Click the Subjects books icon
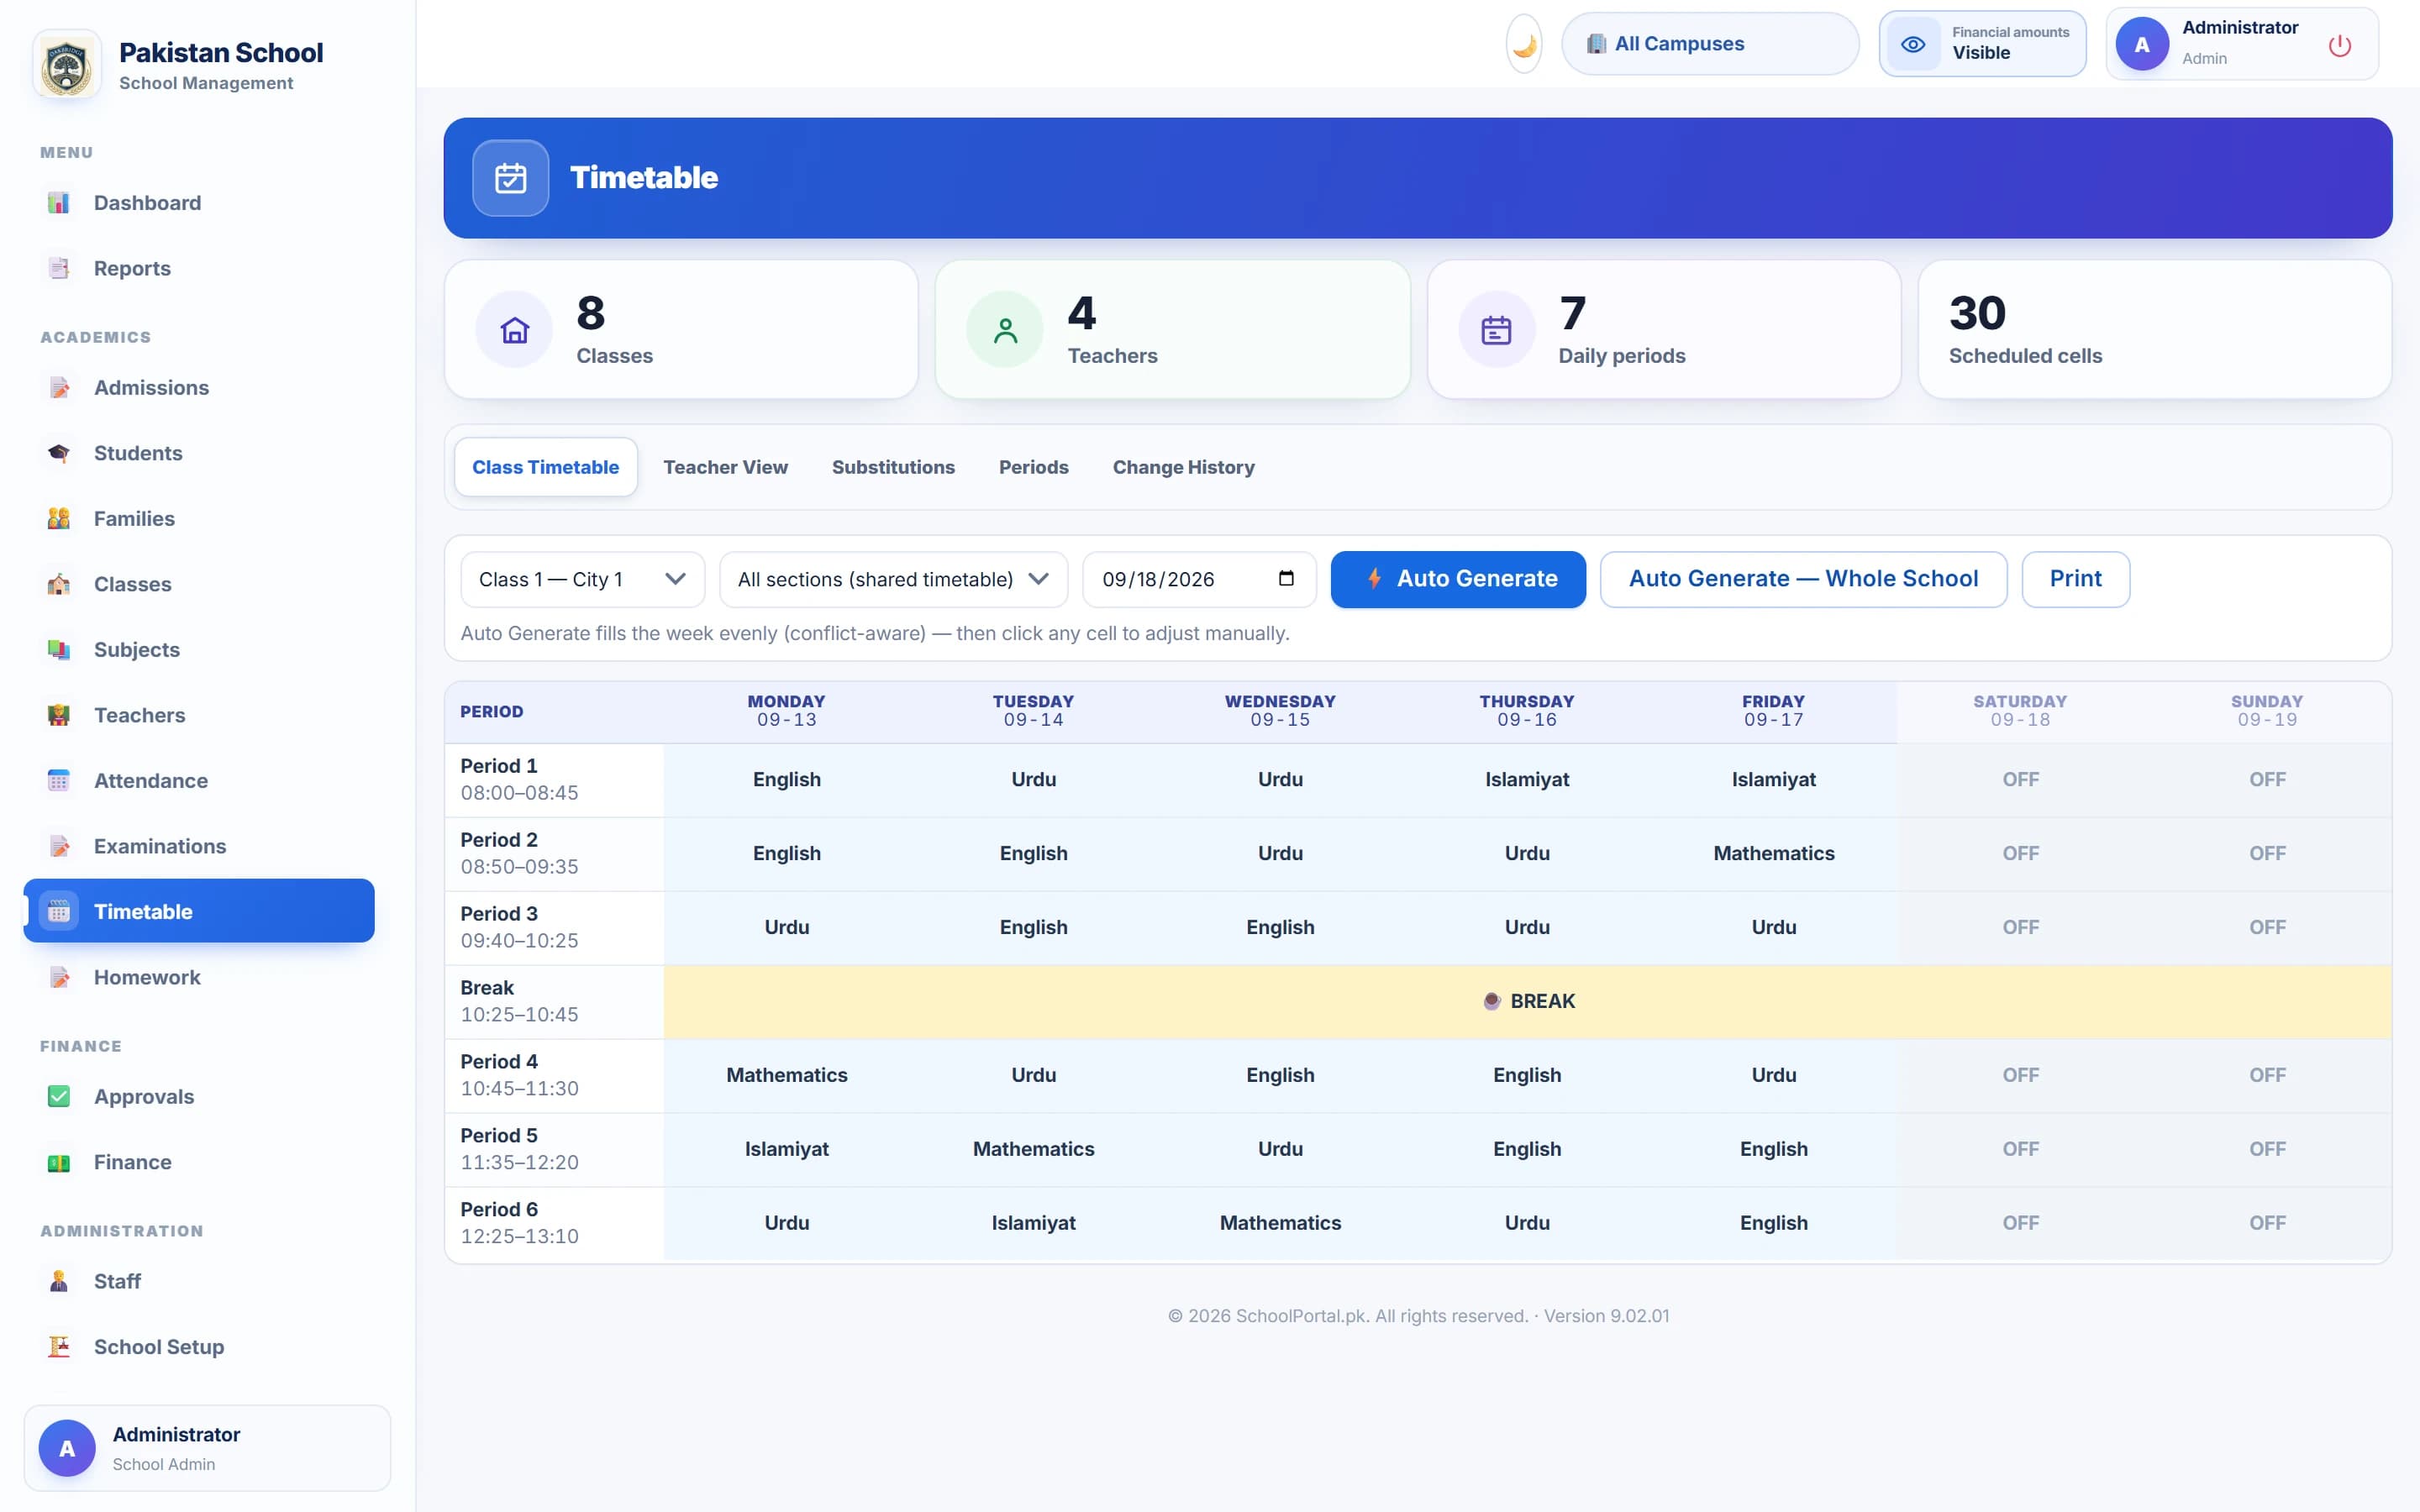The width and height of the screenshot is (2420, 1512). click(x=59, y=650)
